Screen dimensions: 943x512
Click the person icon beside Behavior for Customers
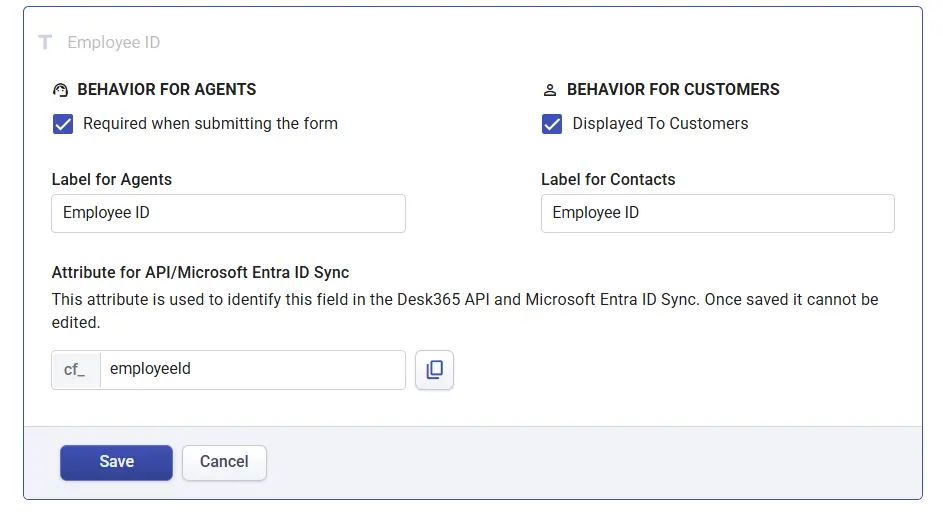tap(550, 90)
